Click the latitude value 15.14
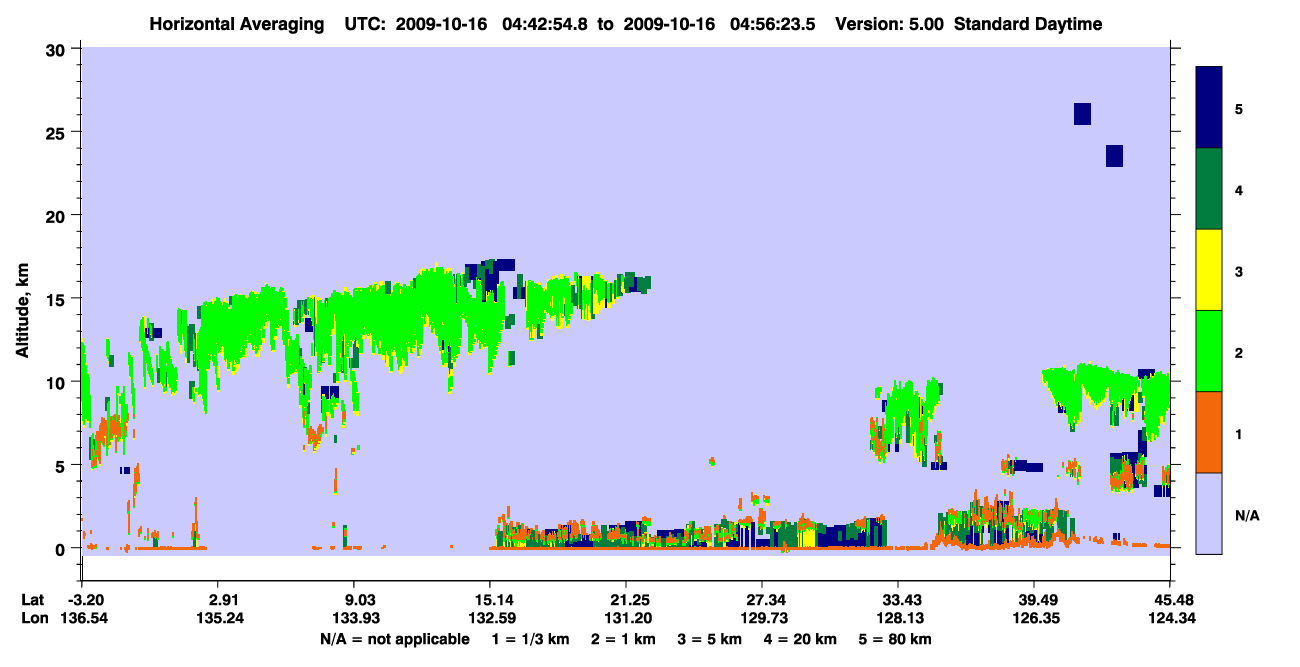This screenshot has height=667, width=1300. 490,599
